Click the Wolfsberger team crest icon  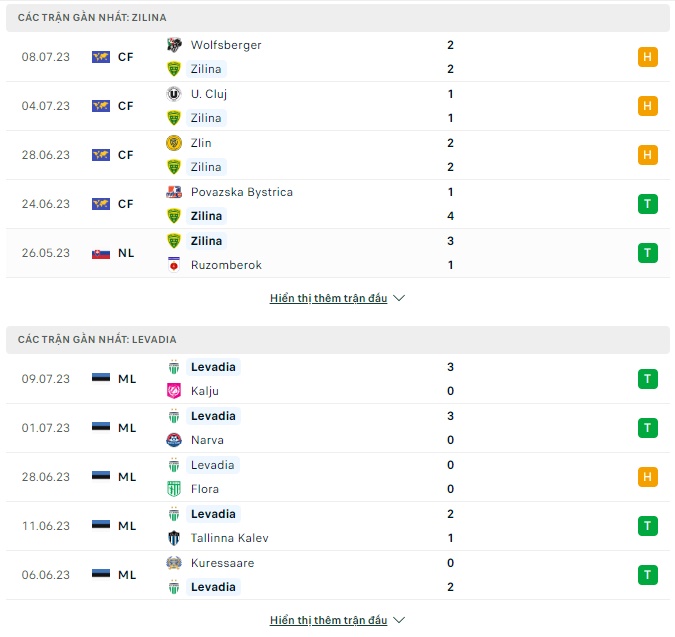pos(174,45)
